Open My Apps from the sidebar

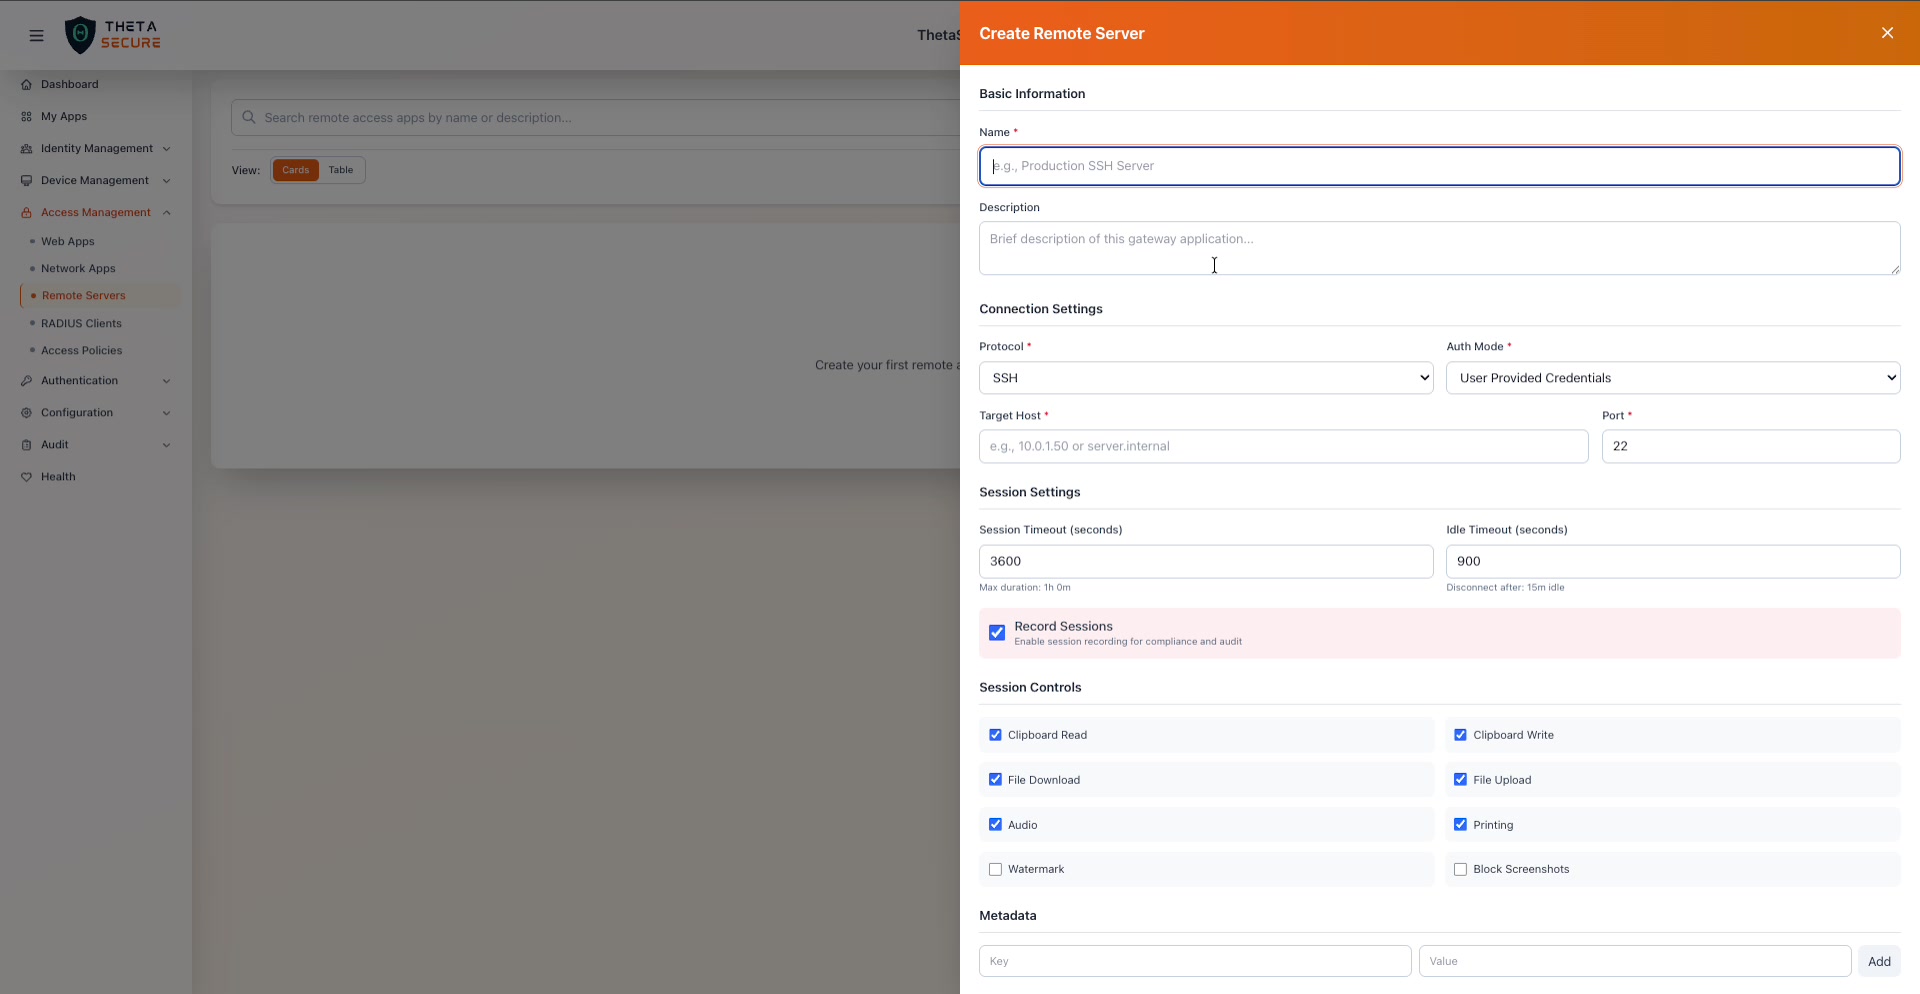63,116
